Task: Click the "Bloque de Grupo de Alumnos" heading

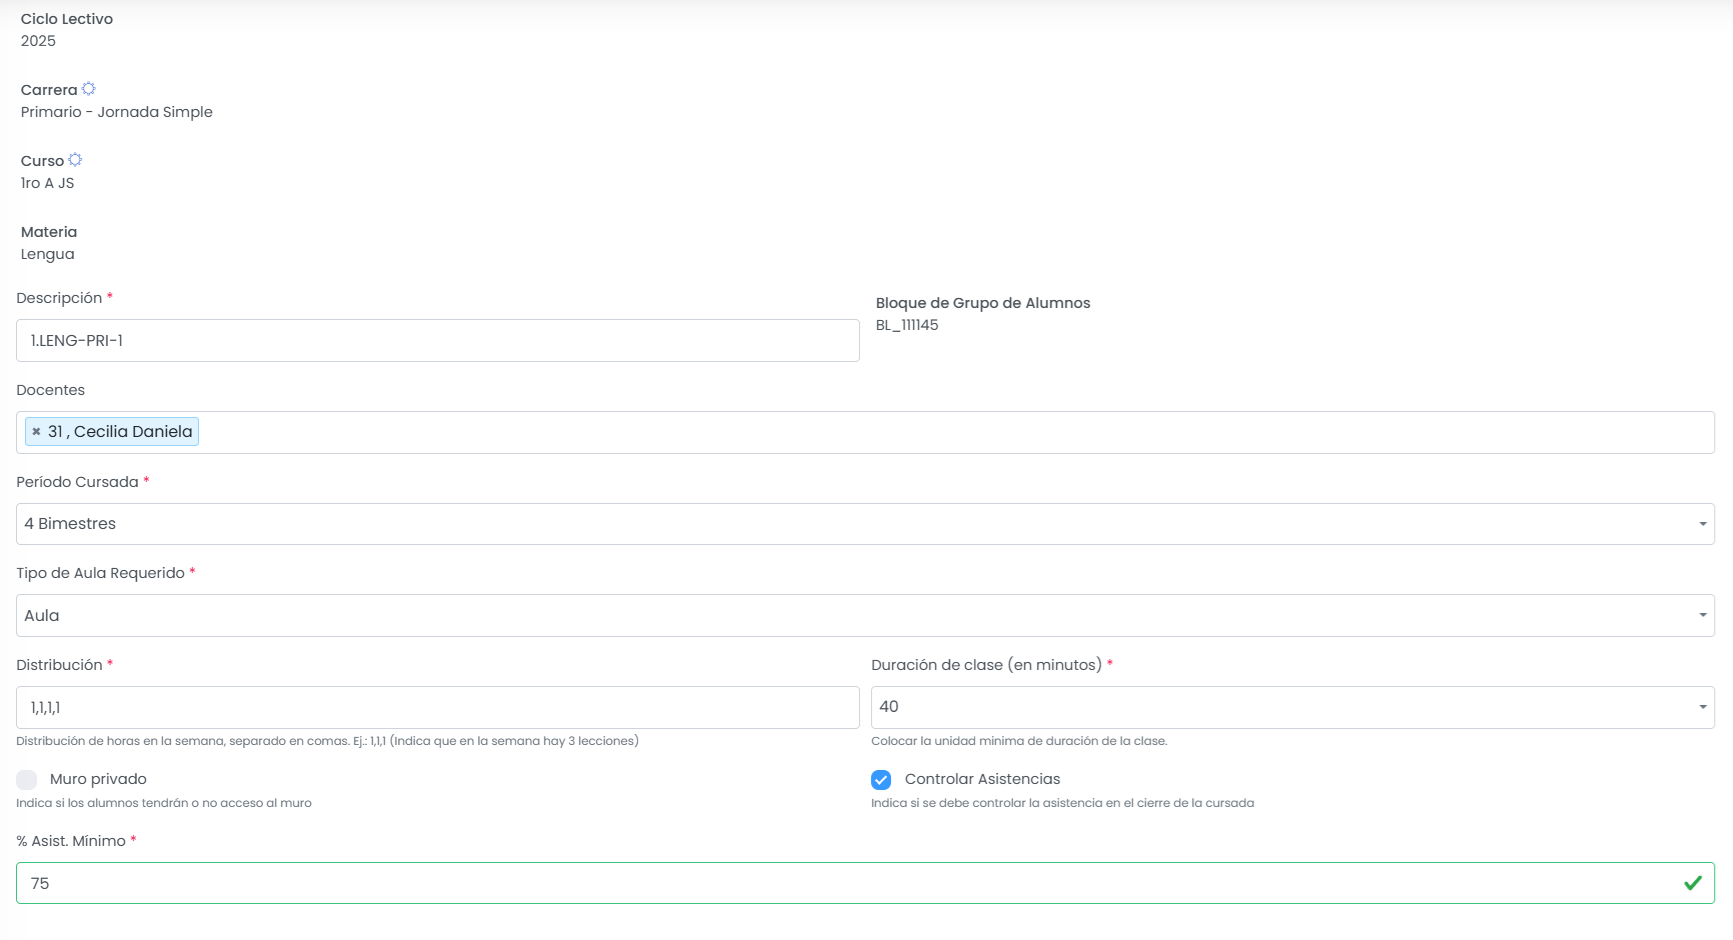Action: (983, 303)
